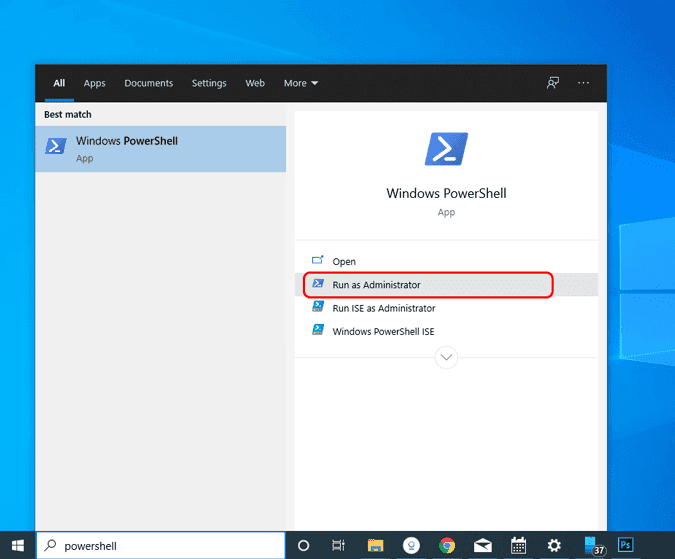Switch to the Web tab
Screen dimensions: 675x559
pos(255,83)
